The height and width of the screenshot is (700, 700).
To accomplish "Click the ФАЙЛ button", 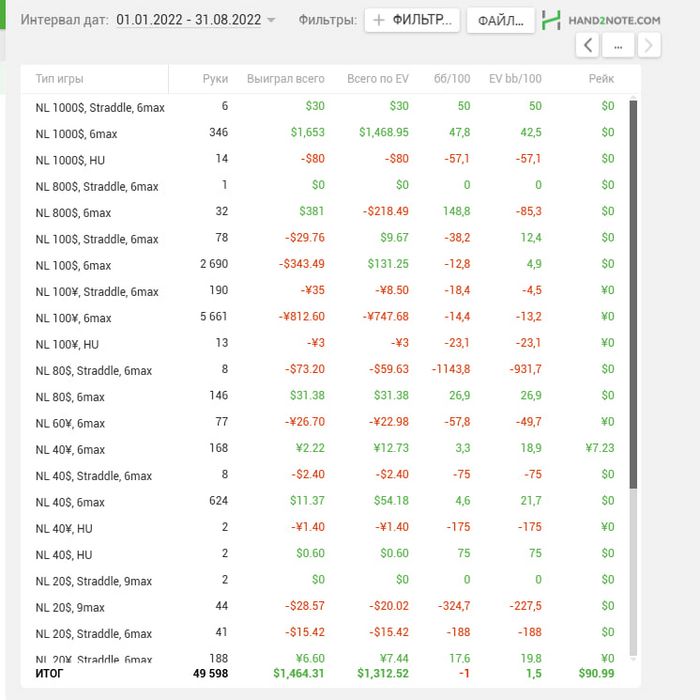I will (500, 21).
